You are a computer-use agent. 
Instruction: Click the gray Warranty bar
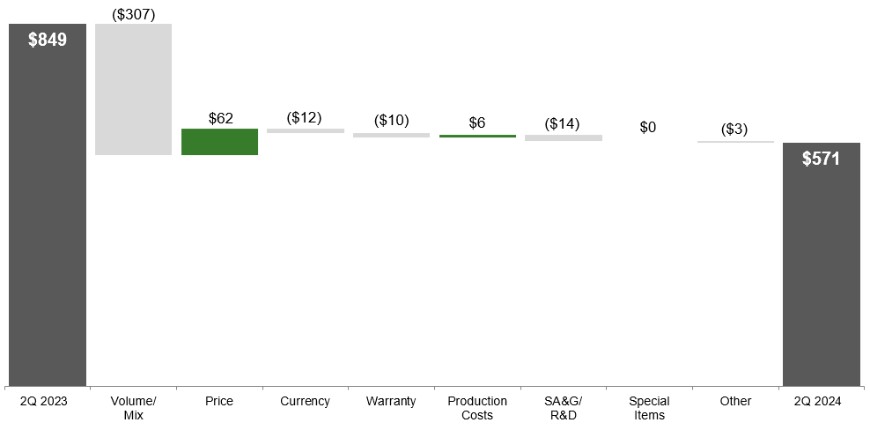click(391, 134)
